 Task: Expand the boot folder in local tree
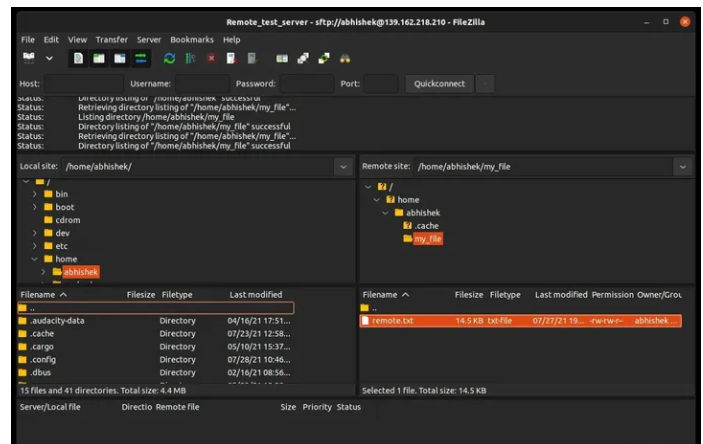click(35, 207)
